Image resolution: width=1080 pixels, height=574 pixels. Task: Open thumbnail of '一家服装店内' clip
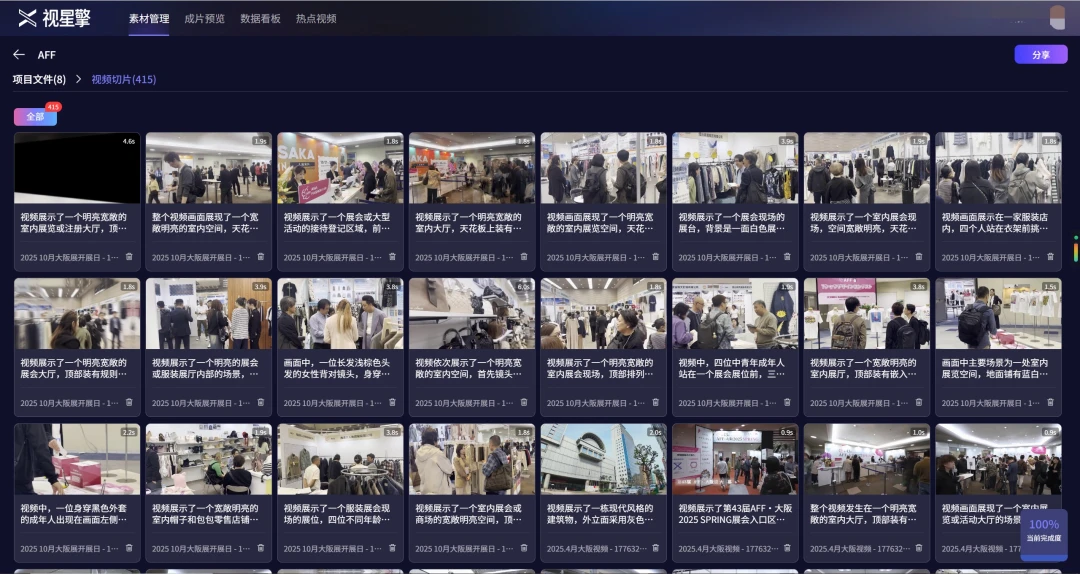(998, 168)
